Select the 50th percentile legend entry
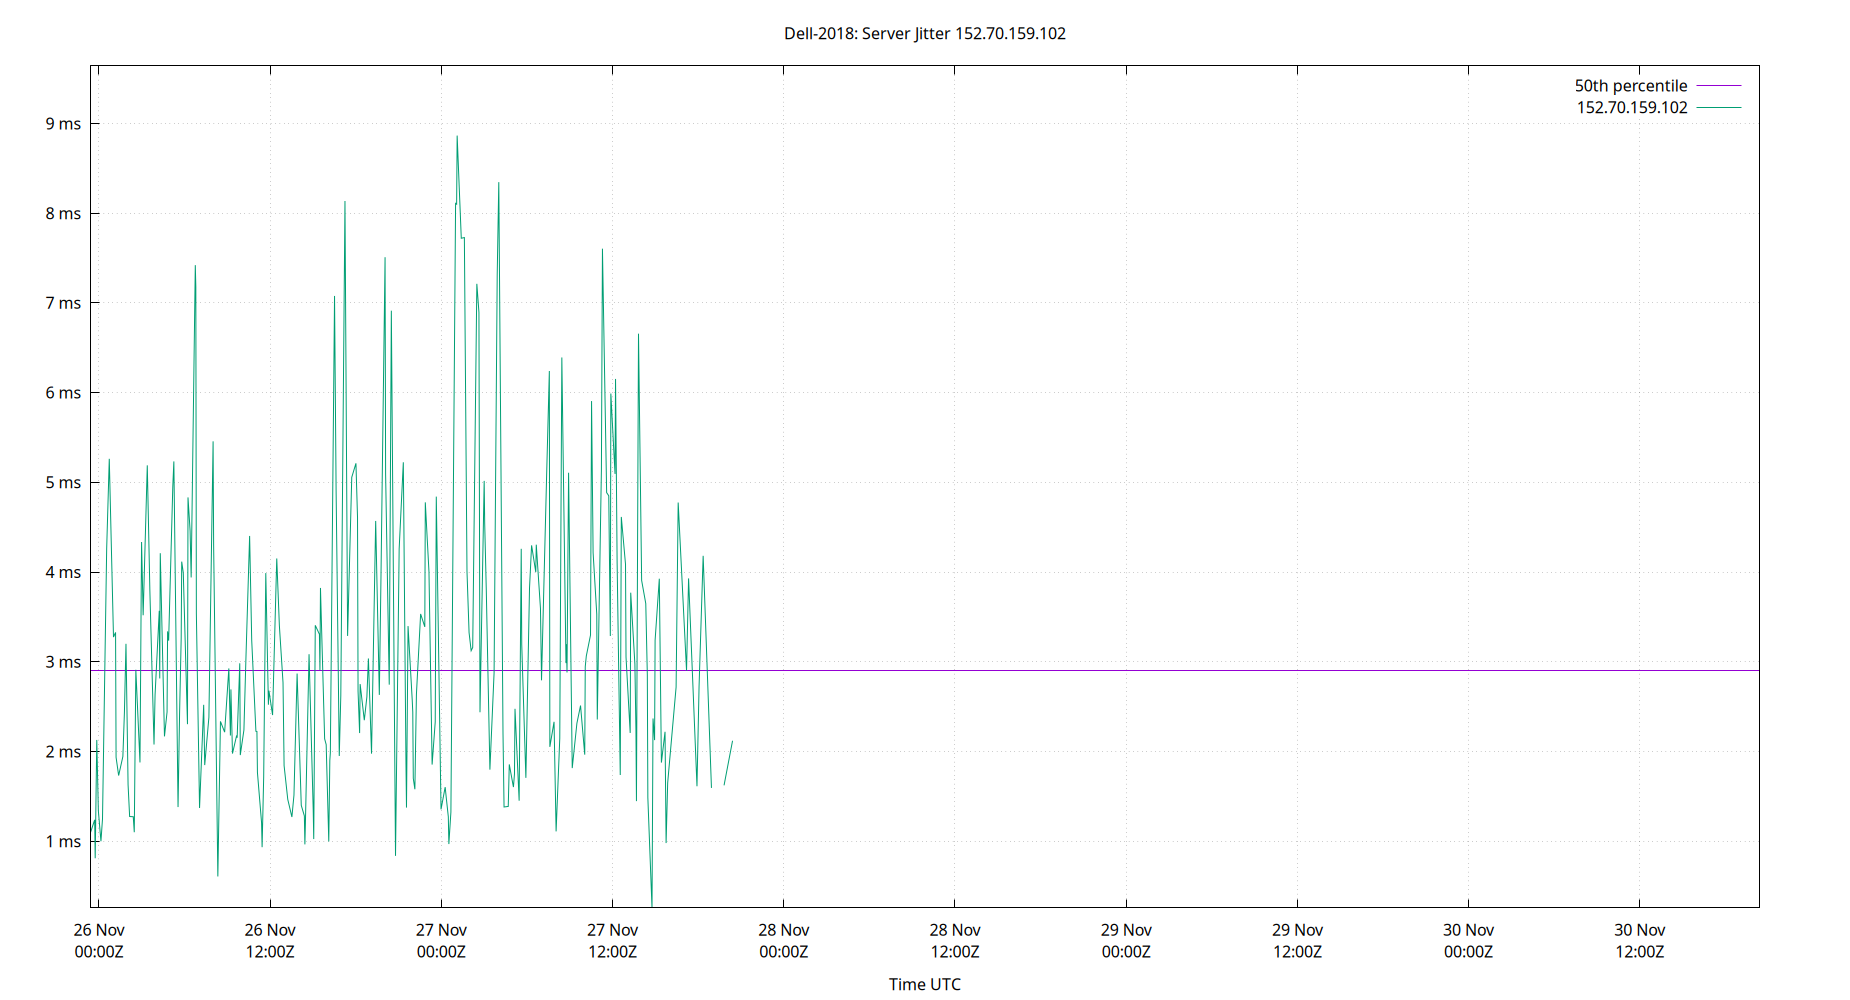 [x=1630, y=85]
